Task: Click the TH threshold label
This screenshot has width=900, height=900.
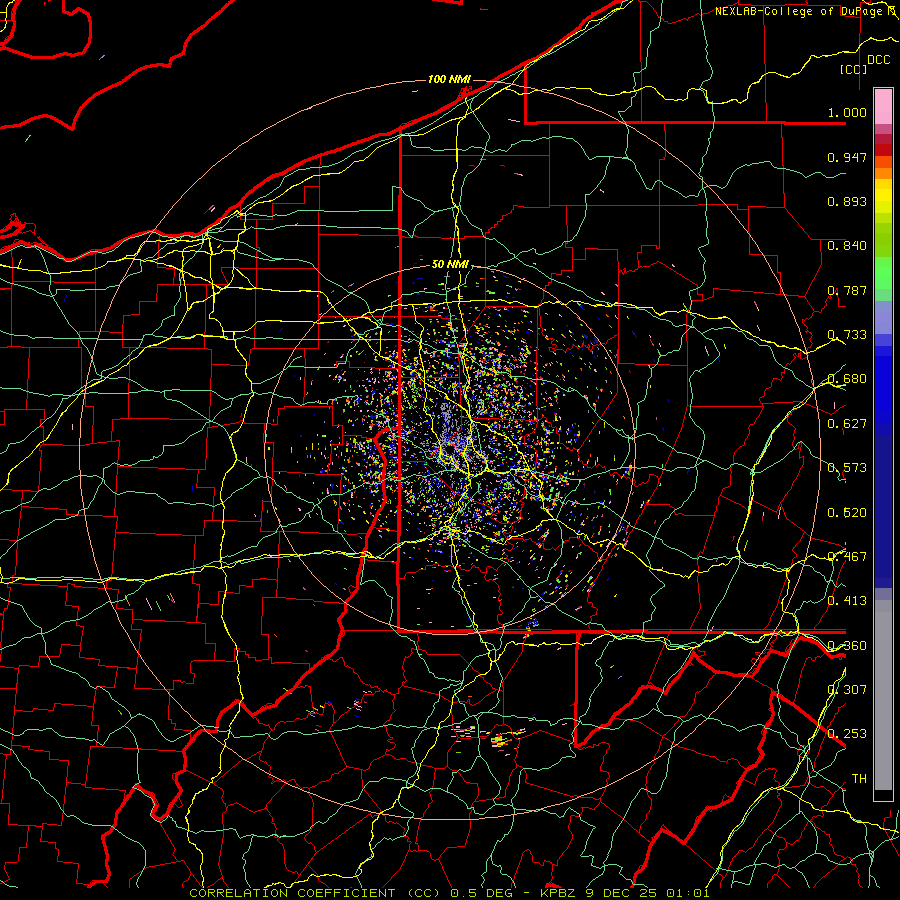Action: coord(859,779)
